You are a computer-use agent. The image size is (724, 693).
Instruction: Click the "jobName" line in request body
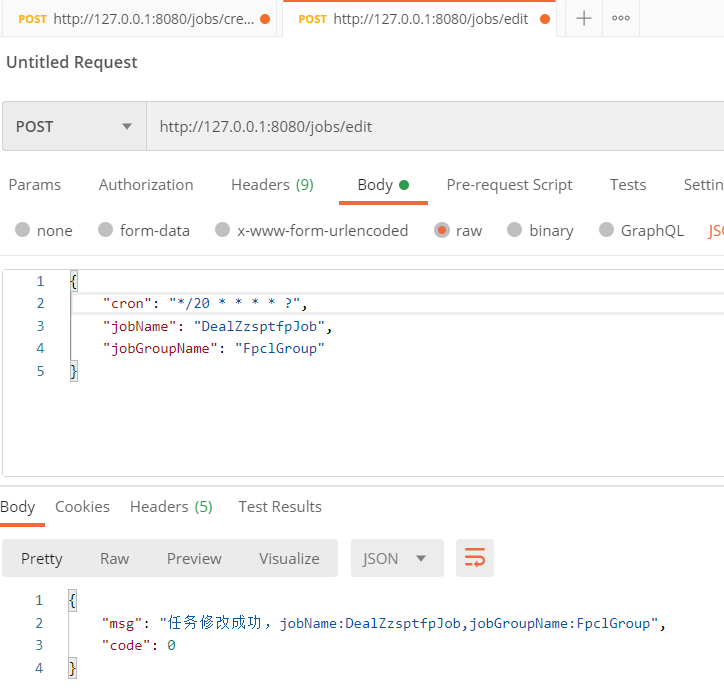[217, 326]
